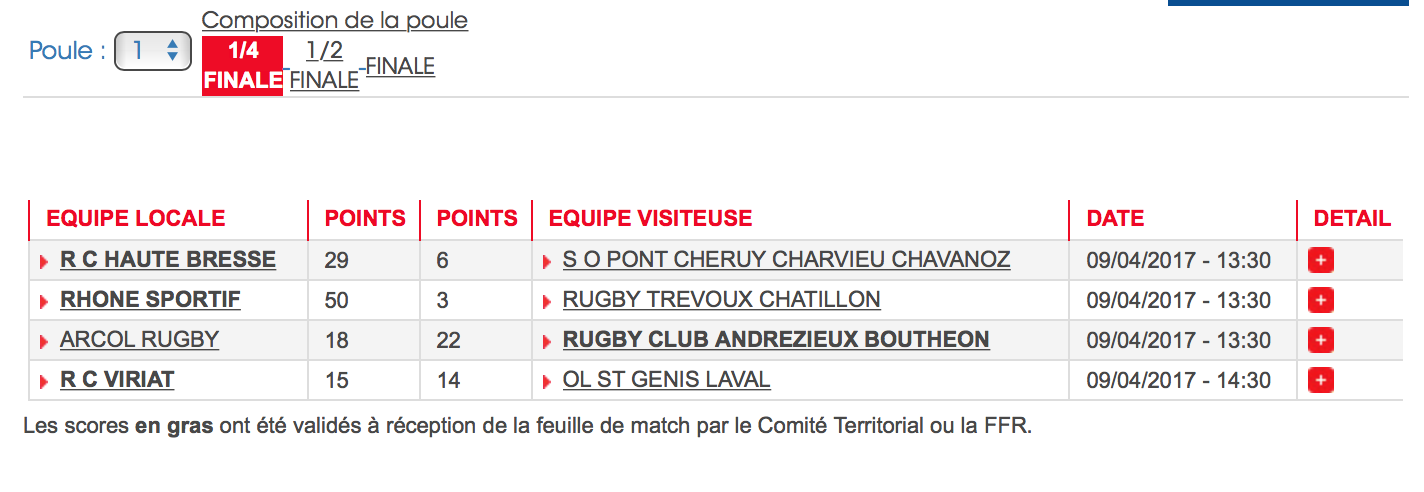Open R C VIRIAT team link

pos(117,380)
